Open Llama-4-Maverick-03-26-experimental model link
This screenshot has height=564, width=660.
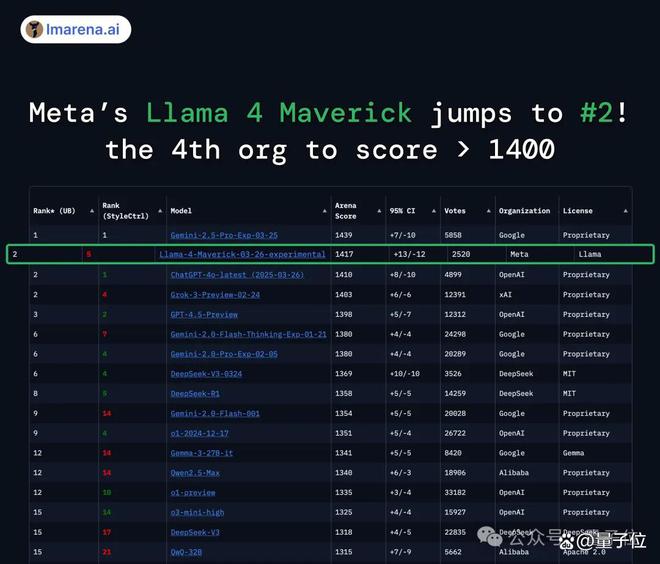[242, 254]
